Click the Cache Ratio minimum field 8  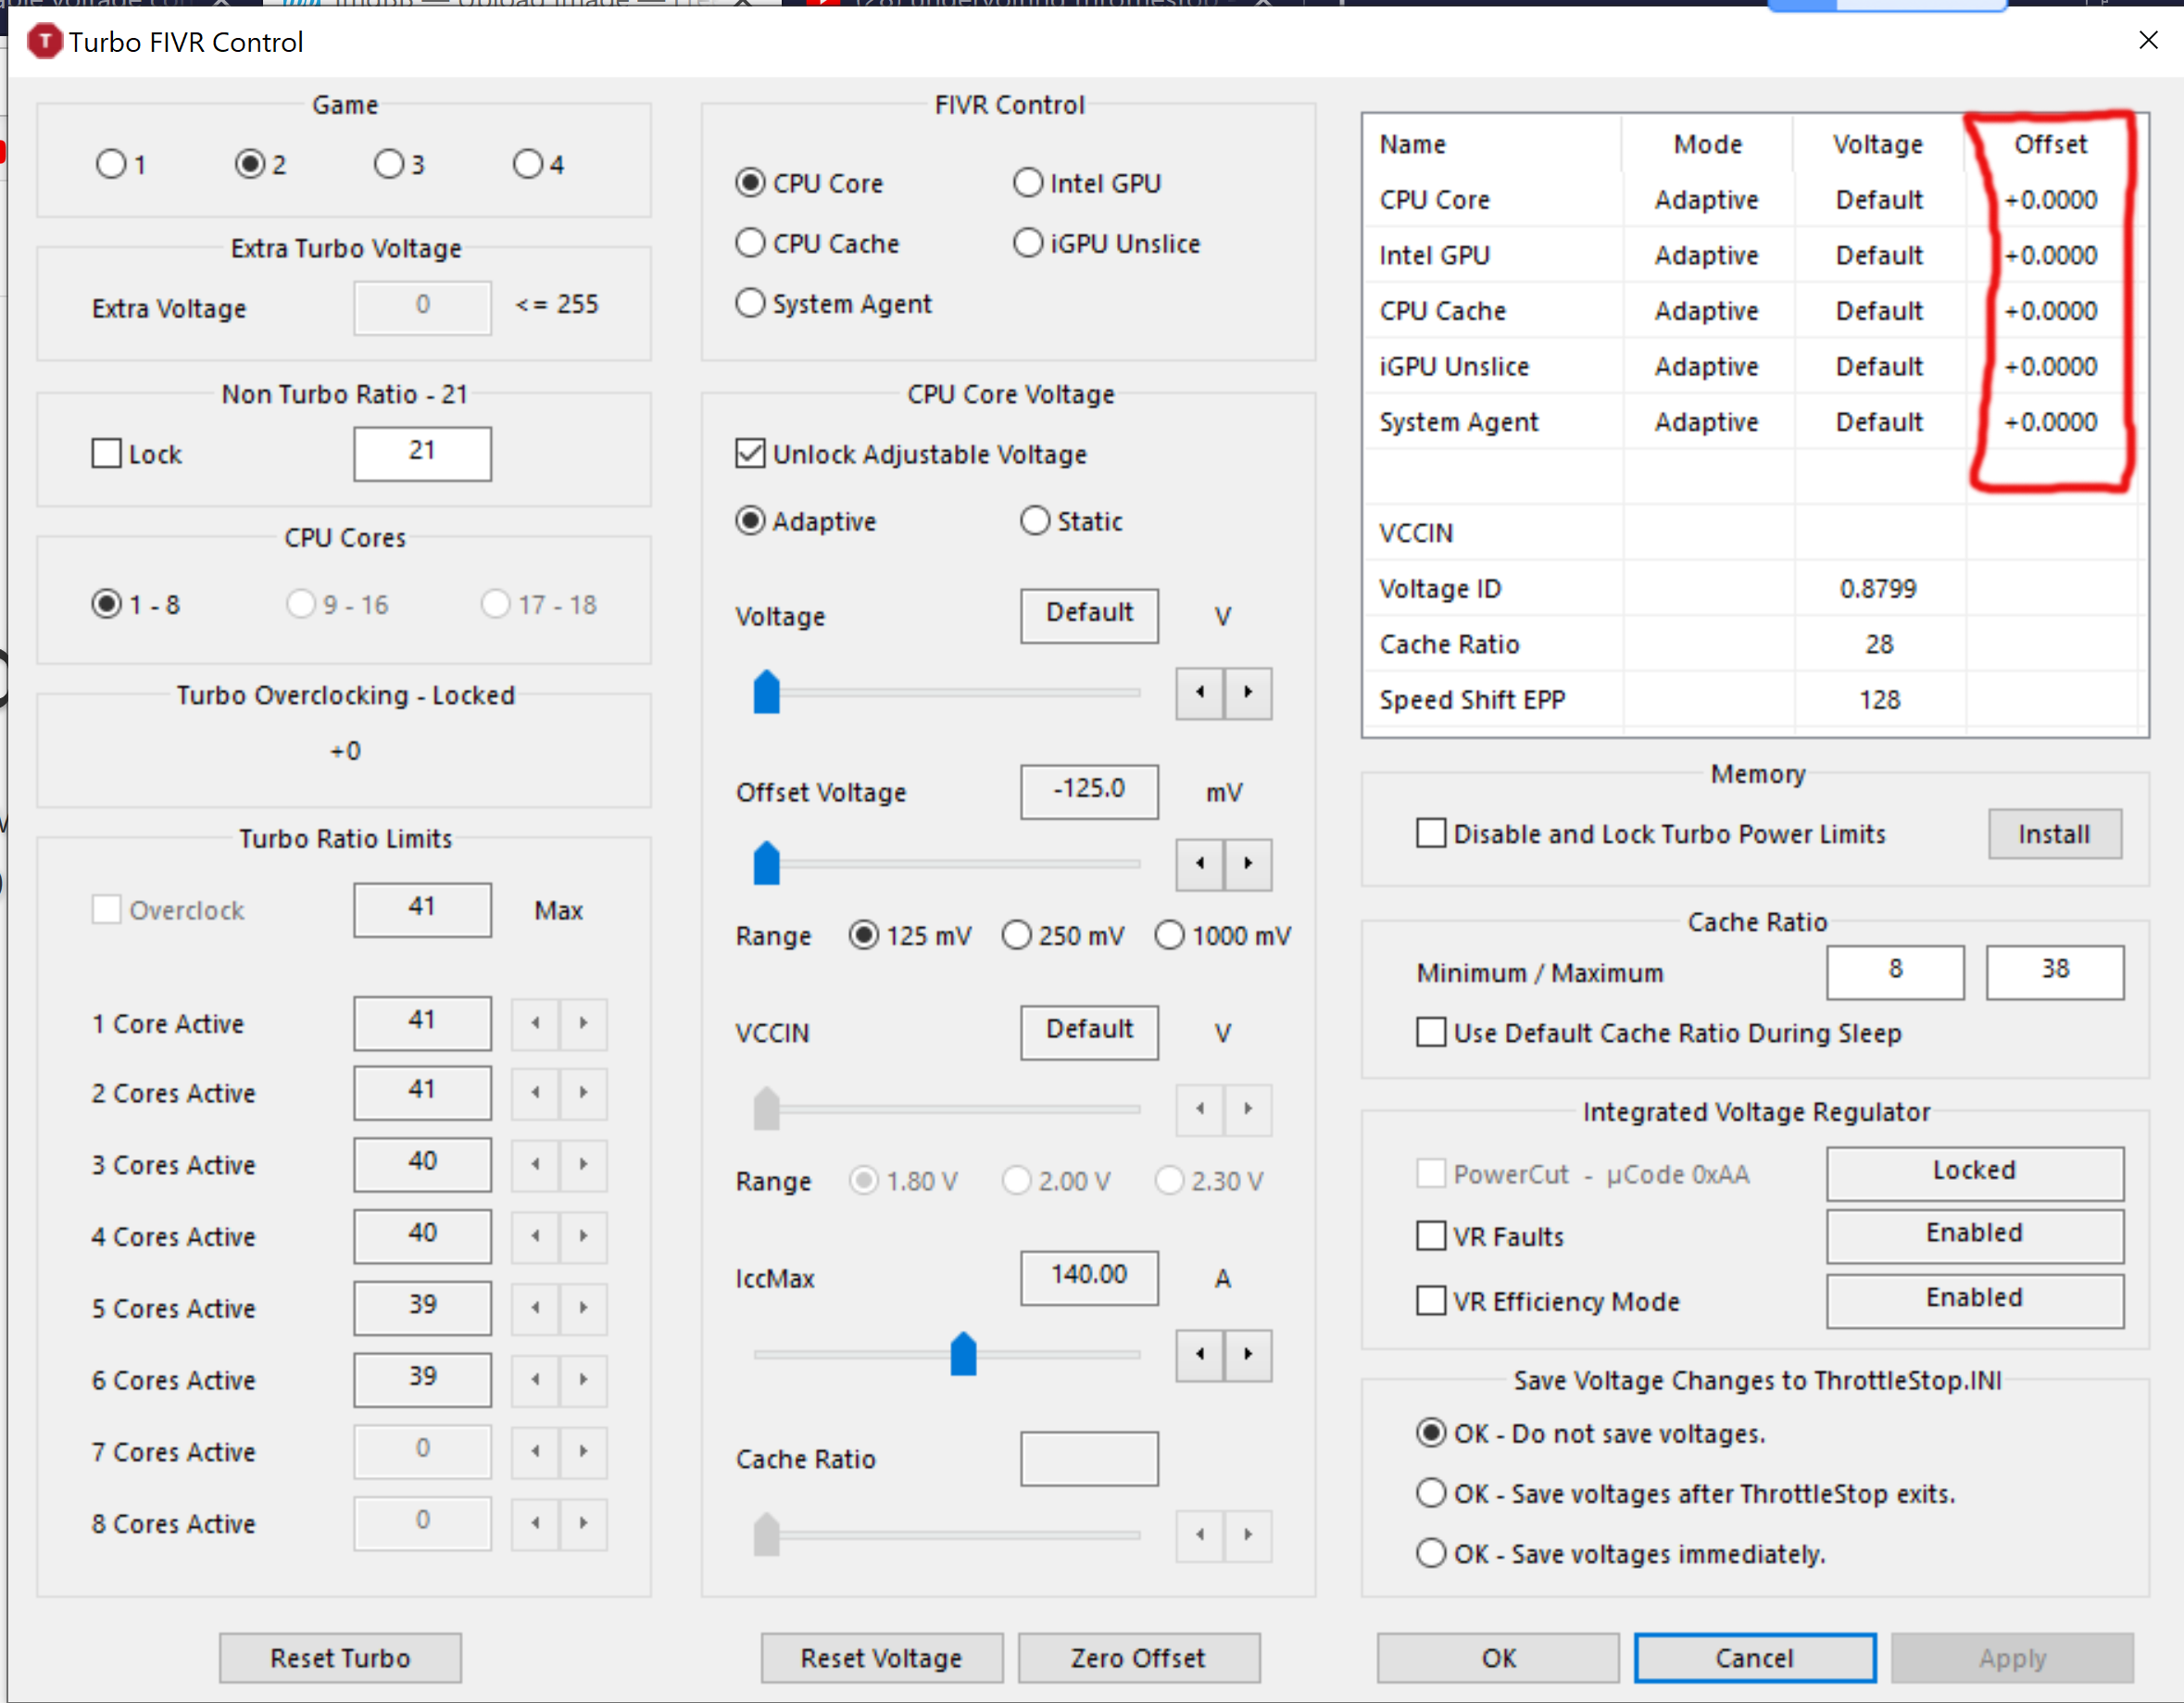click(x=1896, y=972)
